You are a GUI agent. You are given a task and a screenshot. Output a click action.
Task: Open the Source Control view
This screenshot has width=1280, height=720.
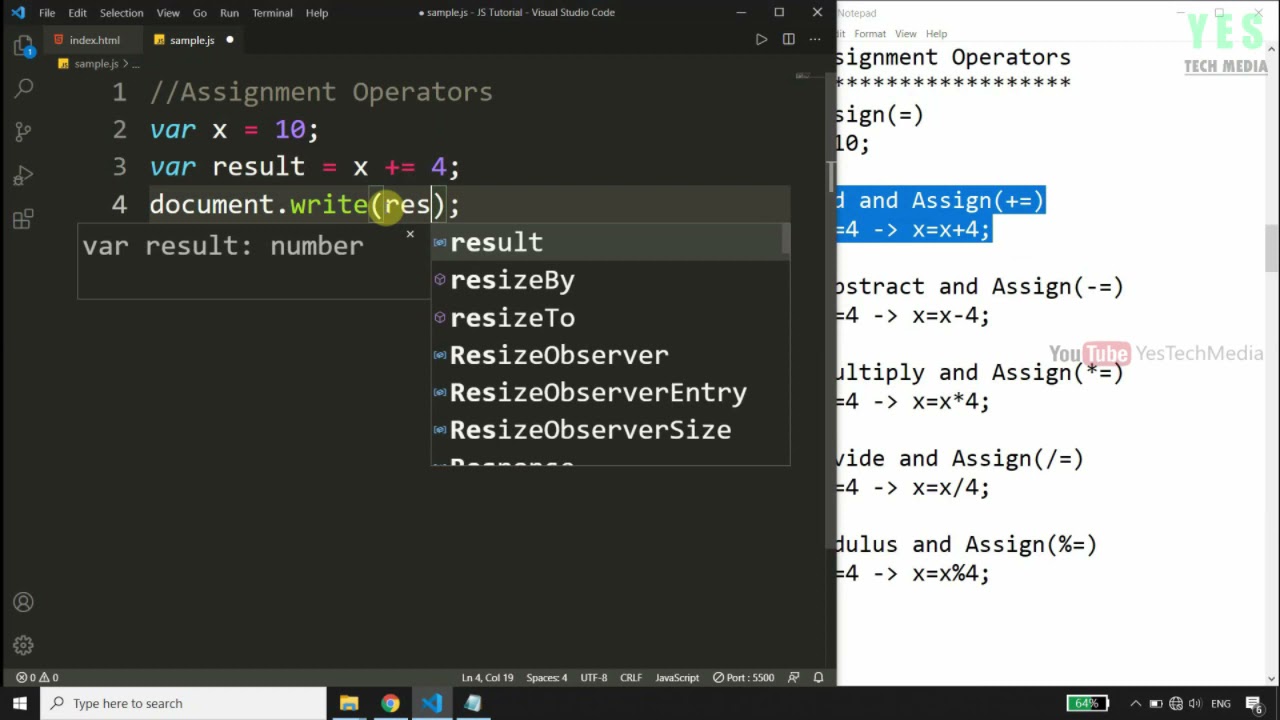pyautogui.click(x=24, y=132)
